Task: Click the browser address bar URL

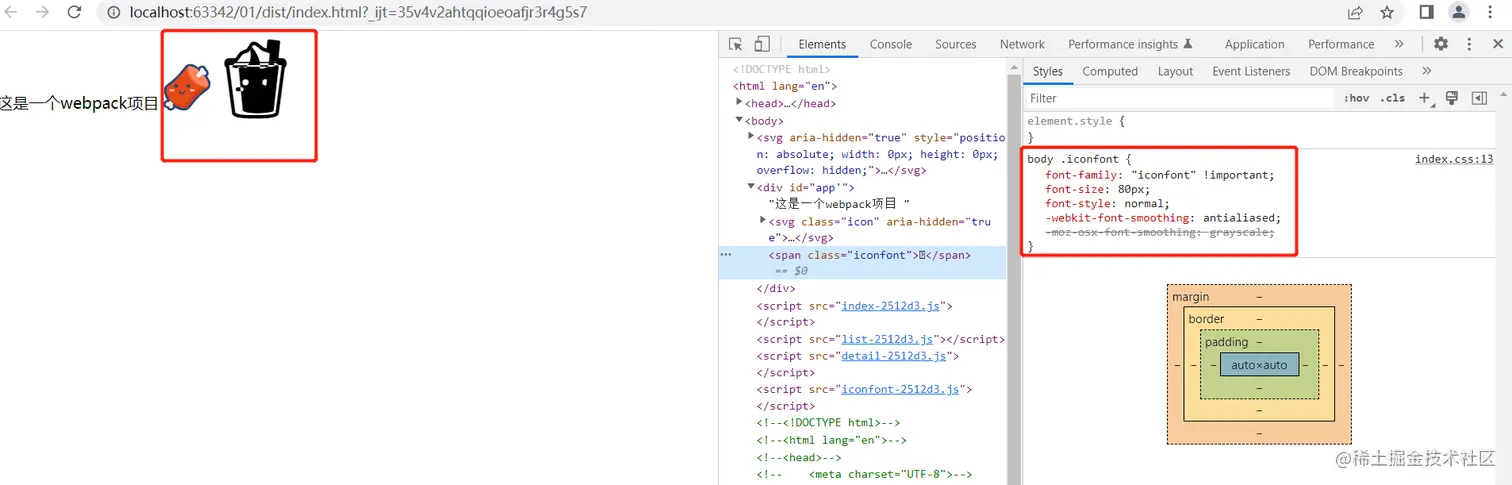Action: 358,13
